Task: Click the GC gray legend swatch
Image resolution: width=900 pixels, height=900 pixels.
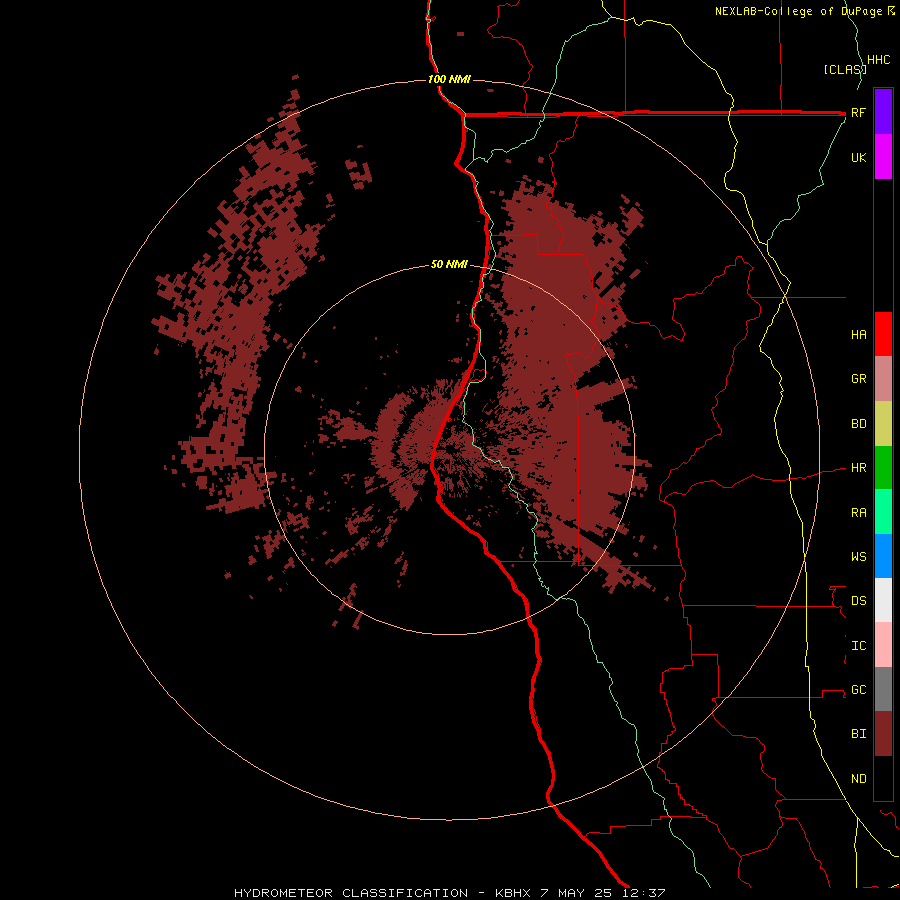Action: pos(883,689)
